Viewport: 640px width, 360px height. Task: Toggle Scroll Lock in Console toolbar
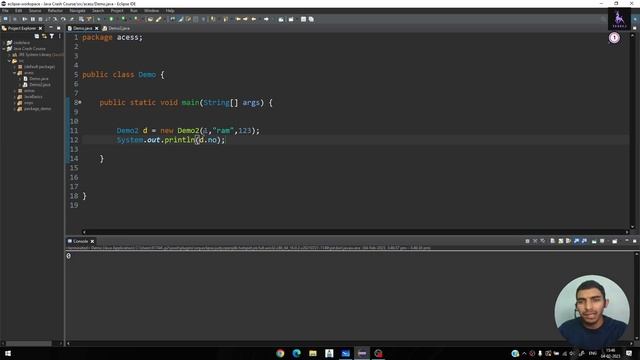point(561,241)
